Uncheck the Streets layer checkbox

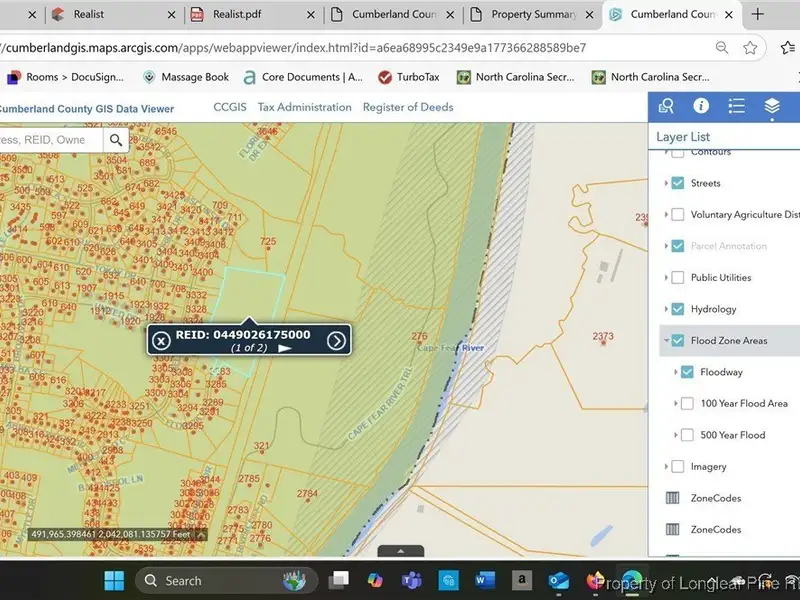tap(677, 183)
